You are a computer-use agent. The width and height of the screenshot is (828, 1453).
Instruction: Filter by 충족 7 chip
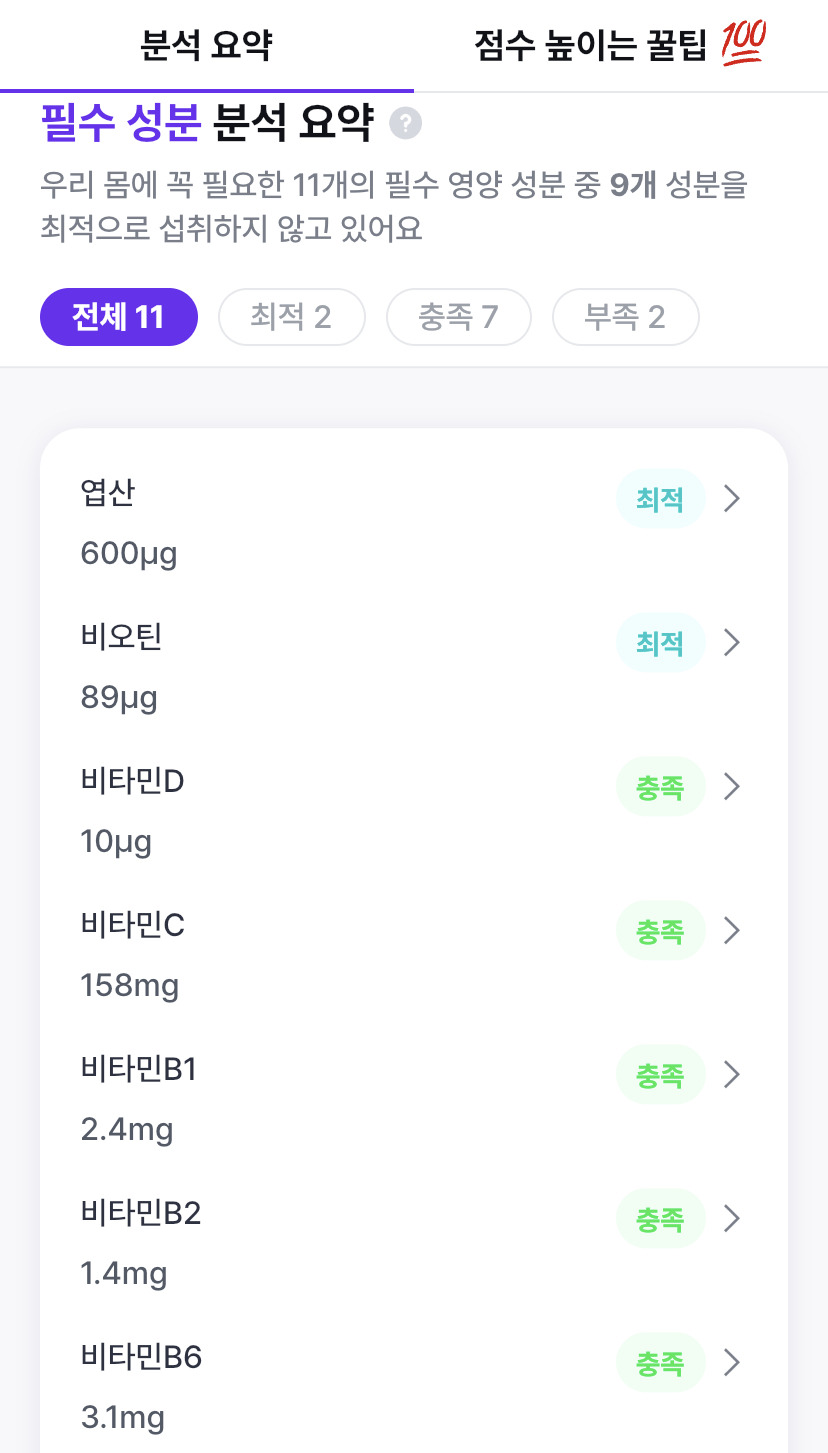[458, 317]
